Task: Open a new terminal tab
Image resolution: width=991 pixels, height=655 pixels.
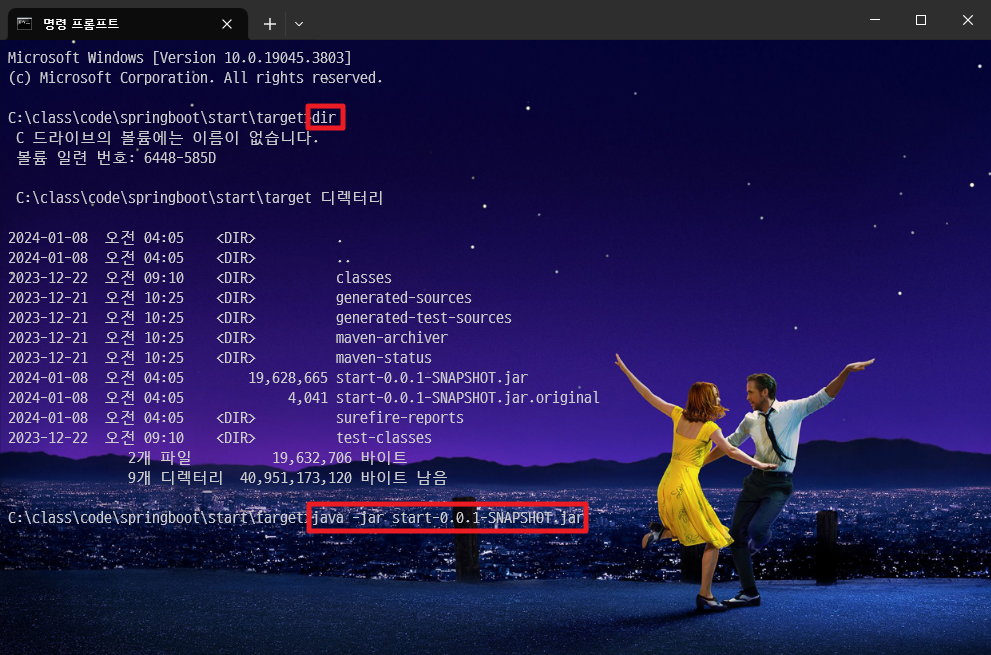Action: pyautogui.click(x=270, y=24)
